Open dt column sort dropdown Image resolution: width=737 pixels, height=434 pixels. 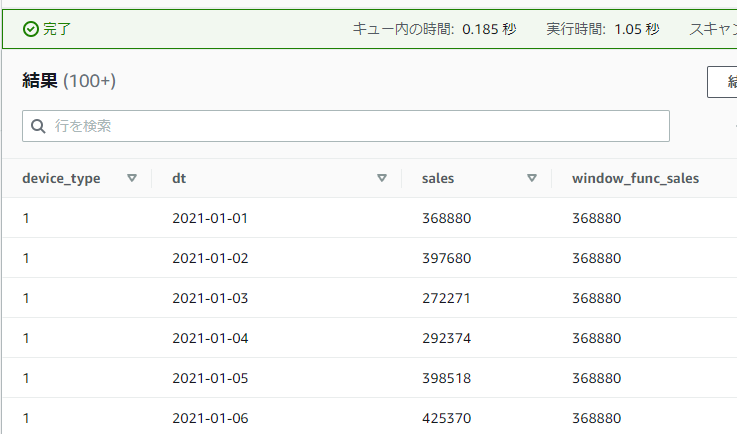(382, 178)
